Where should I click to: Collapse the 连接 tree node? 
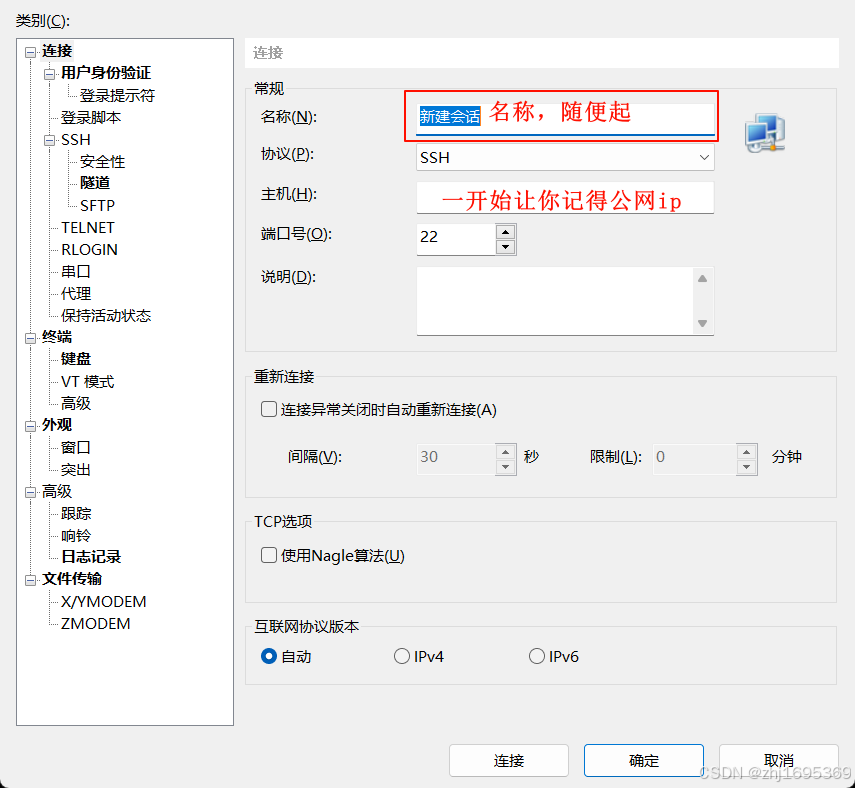(x=31, y=52)
